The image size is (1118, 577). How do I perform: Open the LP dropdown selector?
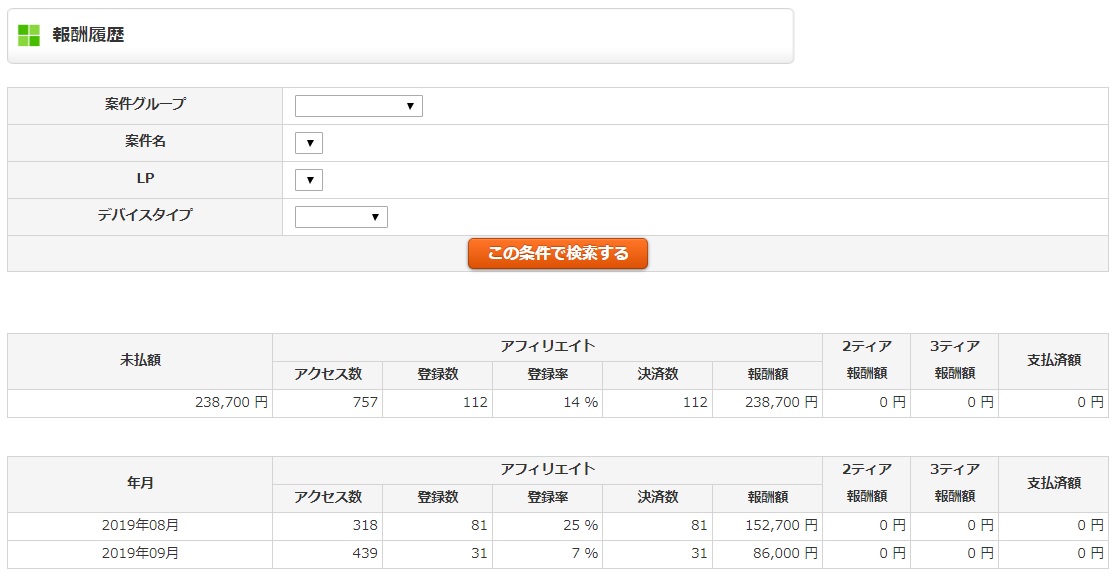pos(309,180)
